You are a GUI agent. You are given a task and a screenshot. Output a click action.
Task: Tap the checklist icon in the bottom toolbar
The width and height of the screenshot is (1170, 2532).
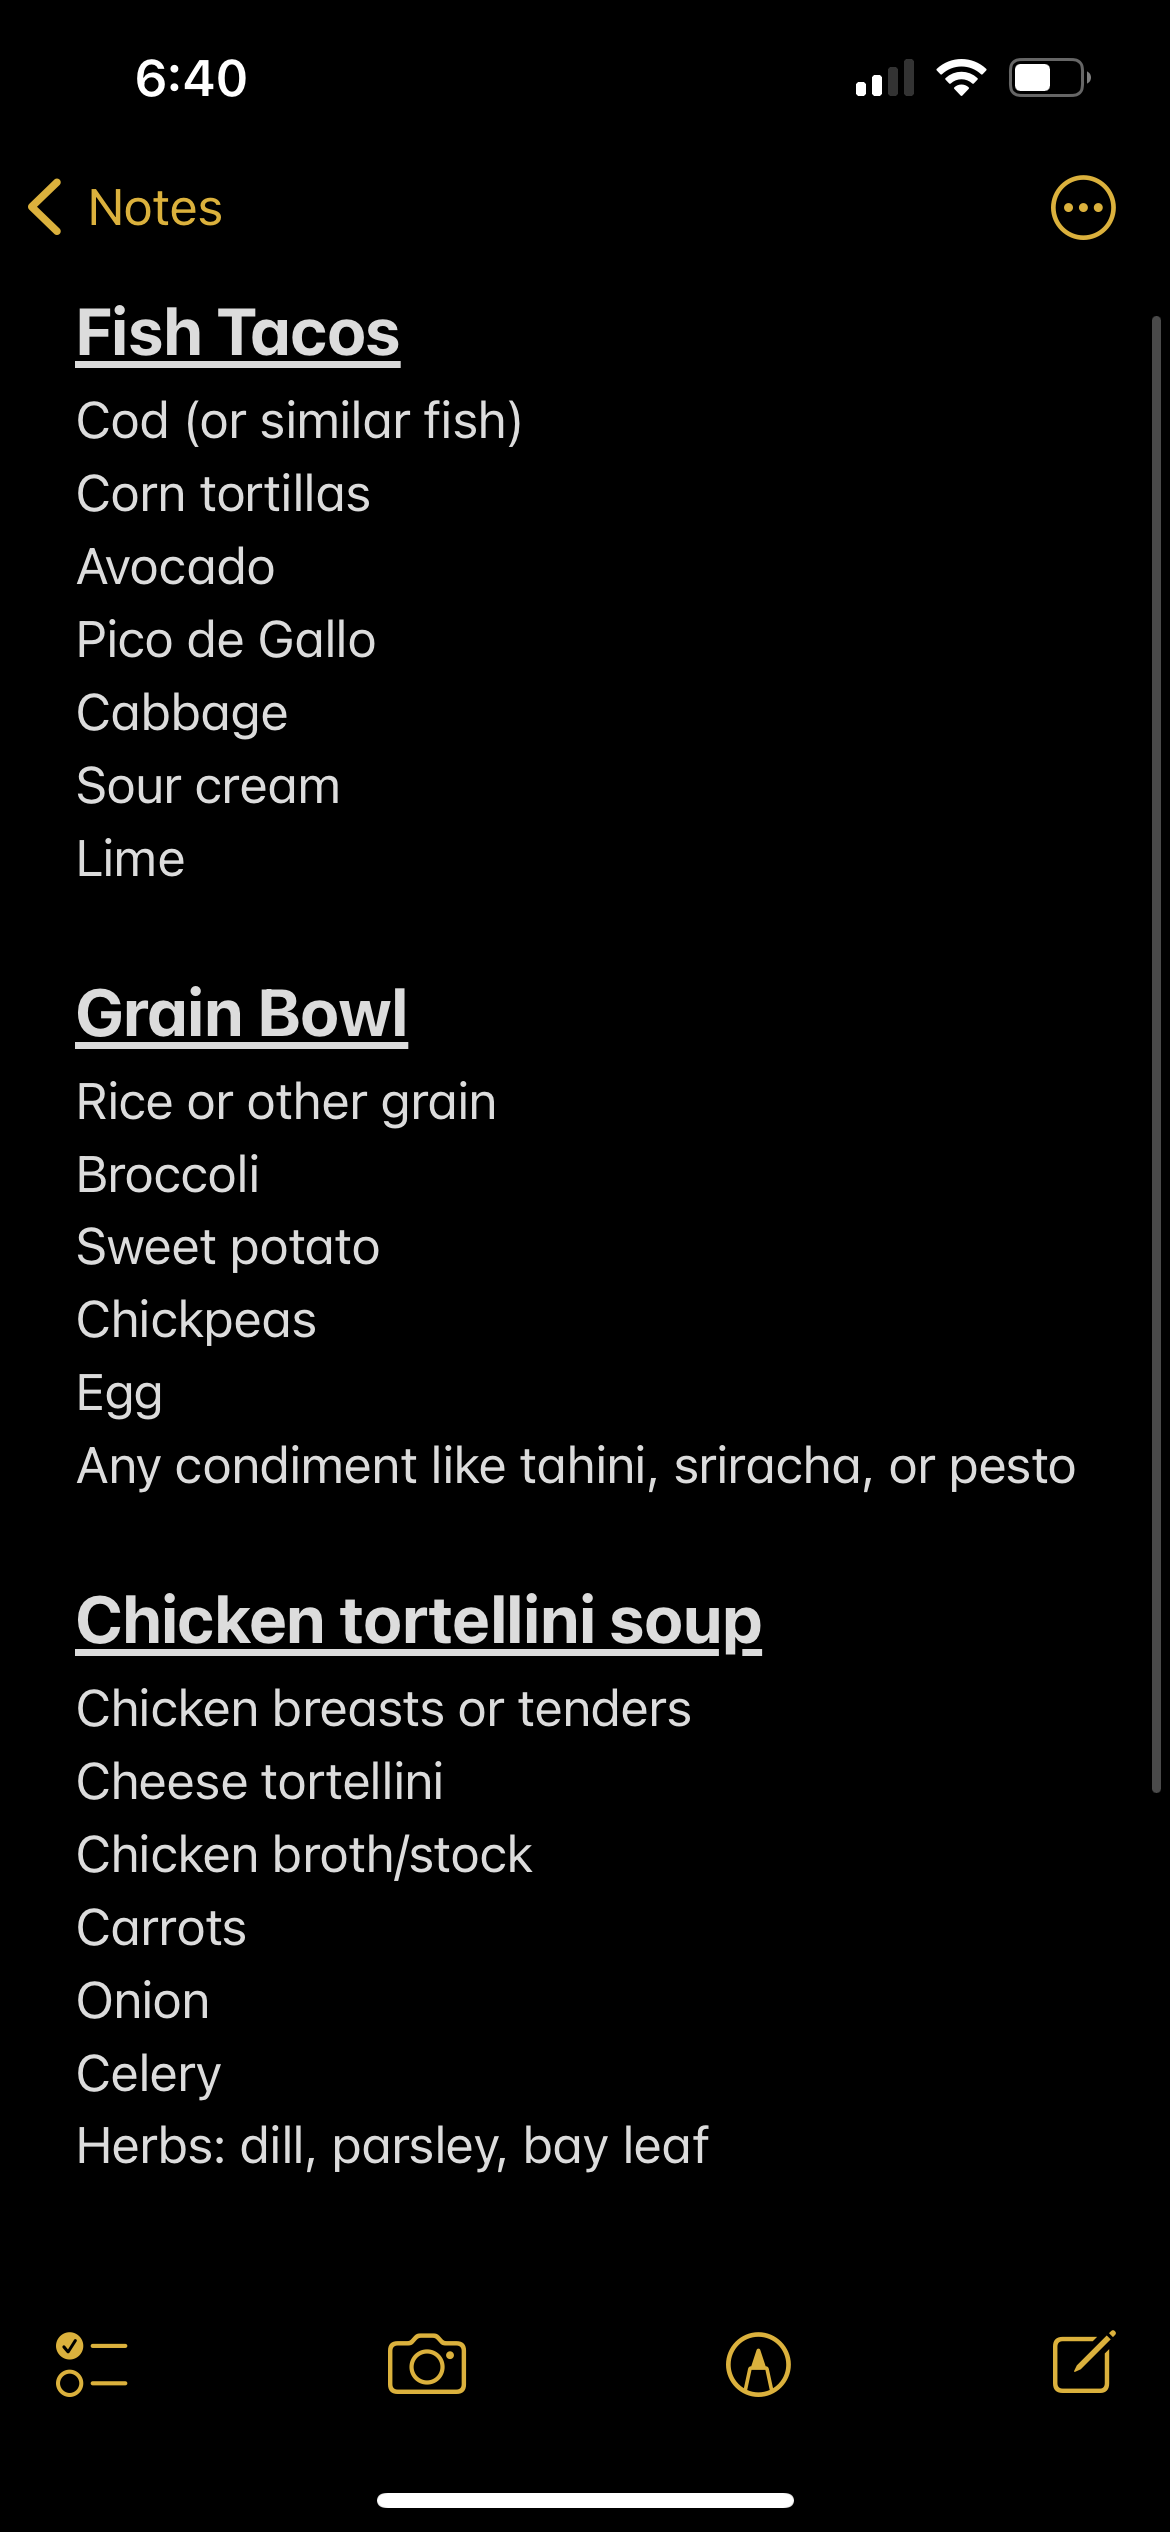click(91, 2364)
